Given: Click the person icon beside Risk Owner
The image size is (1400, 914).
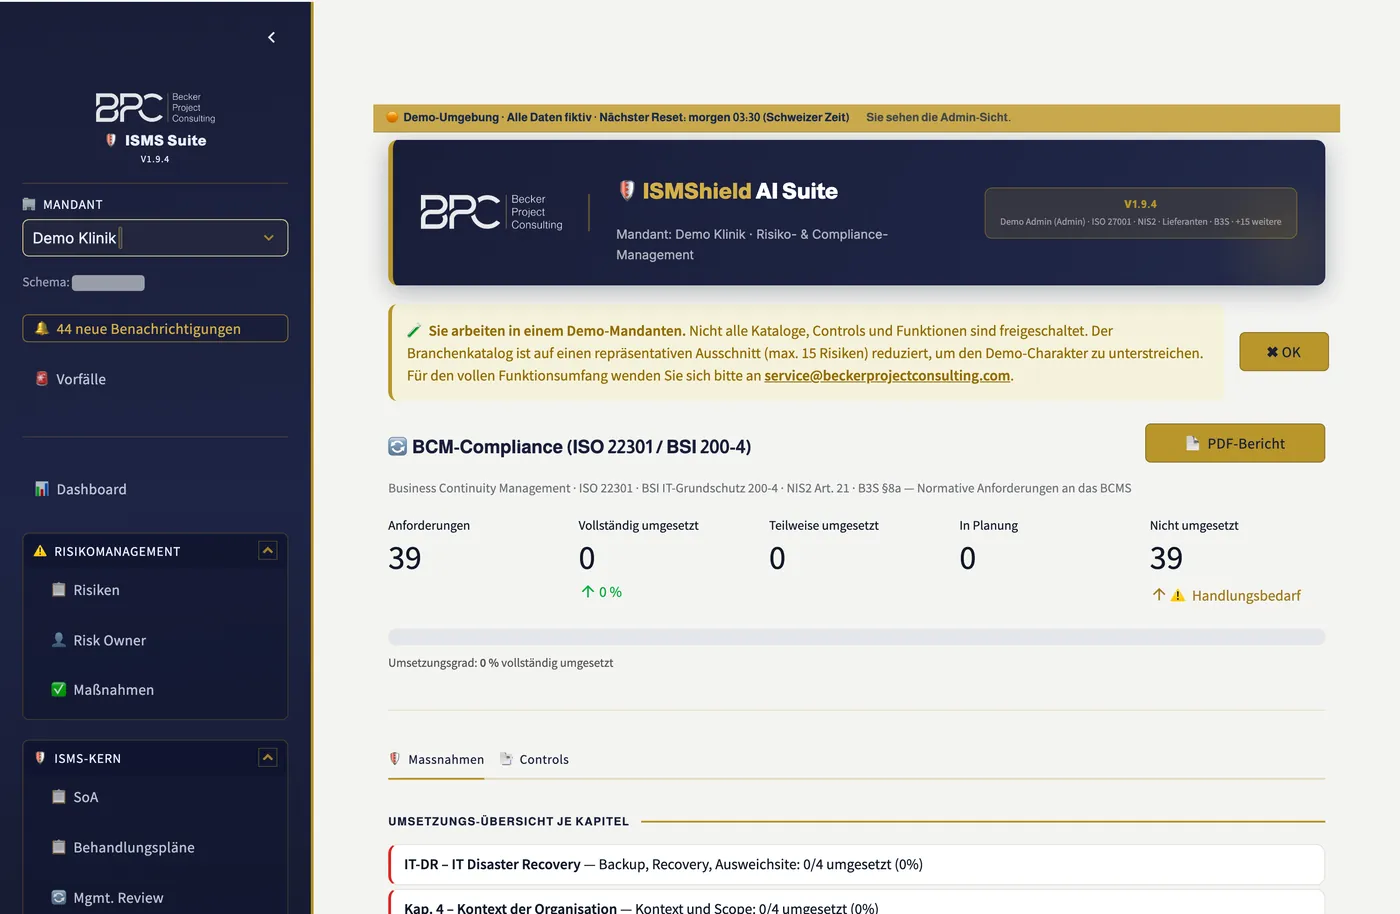Looking at the screenshot, I should coord(59,640).
